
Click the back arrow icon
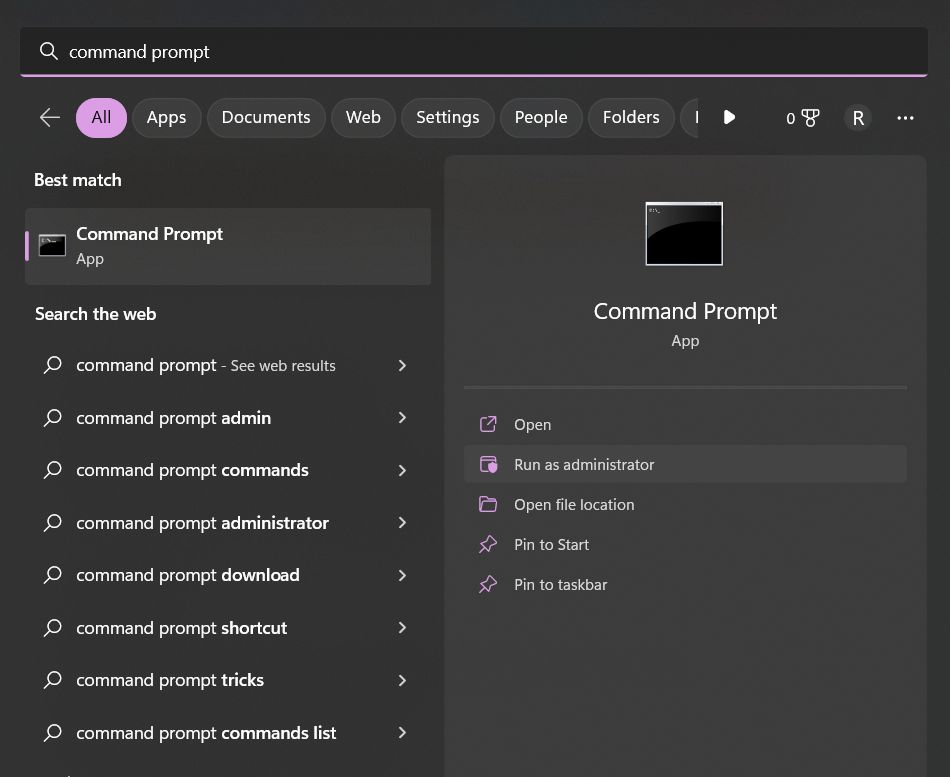(49, 118)
